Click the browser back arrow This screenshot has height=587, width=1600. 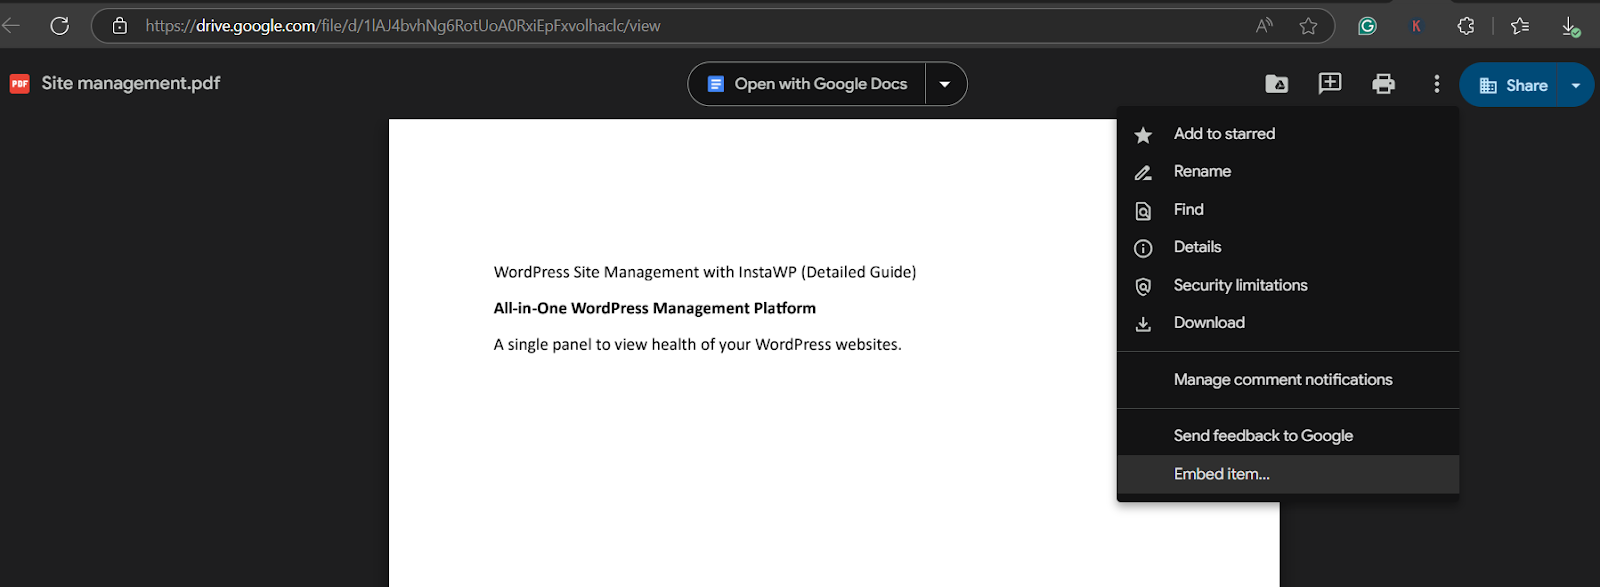click(10, 26)
